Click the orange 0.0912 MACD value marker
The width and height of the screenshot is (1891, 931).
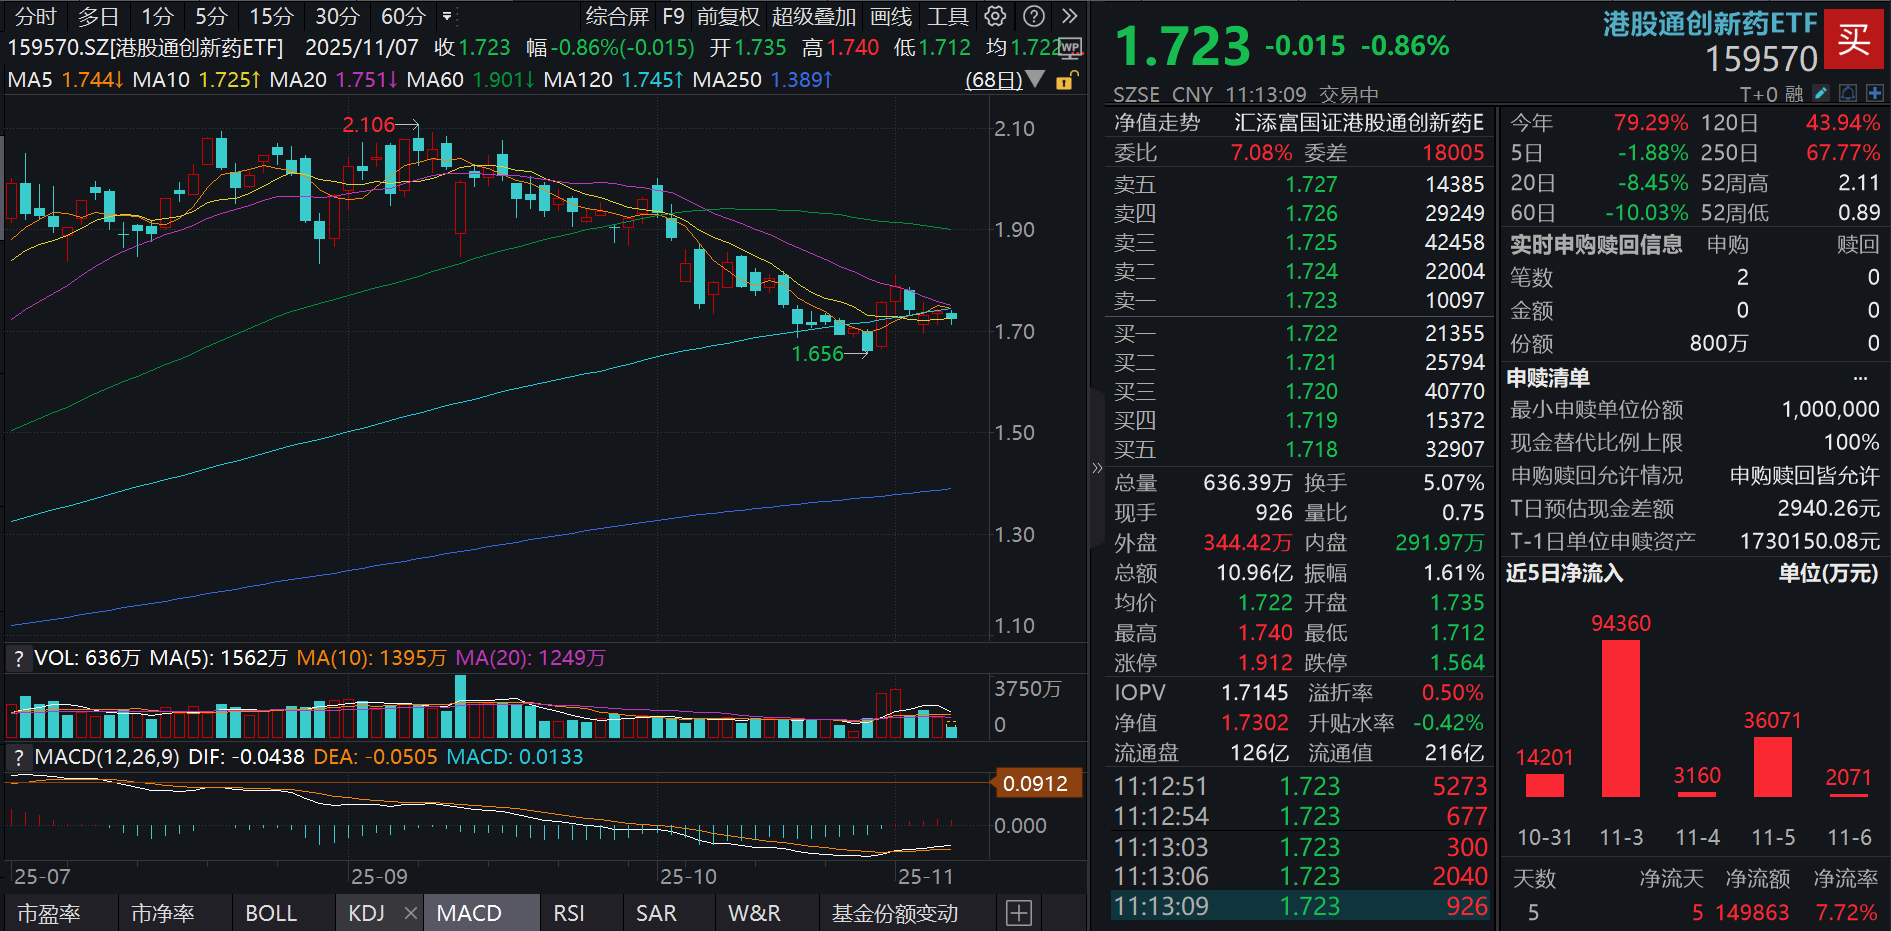[x=1037, y=784]
